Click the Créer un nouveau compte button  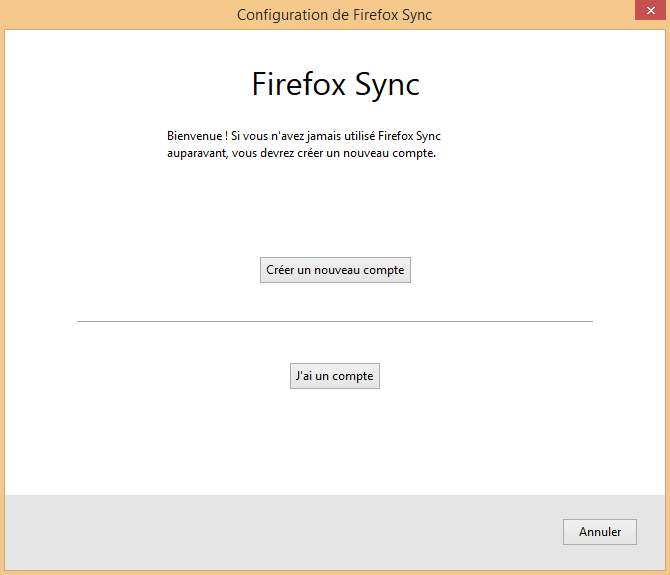point(335,270)
